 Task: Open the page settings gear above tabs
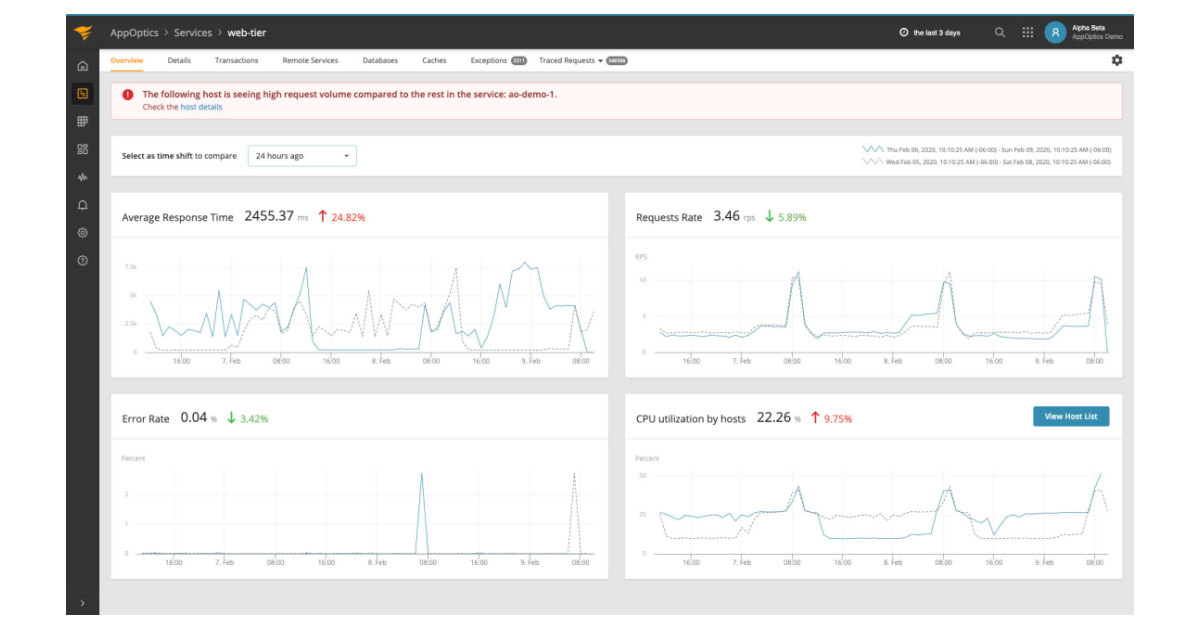1117,60
